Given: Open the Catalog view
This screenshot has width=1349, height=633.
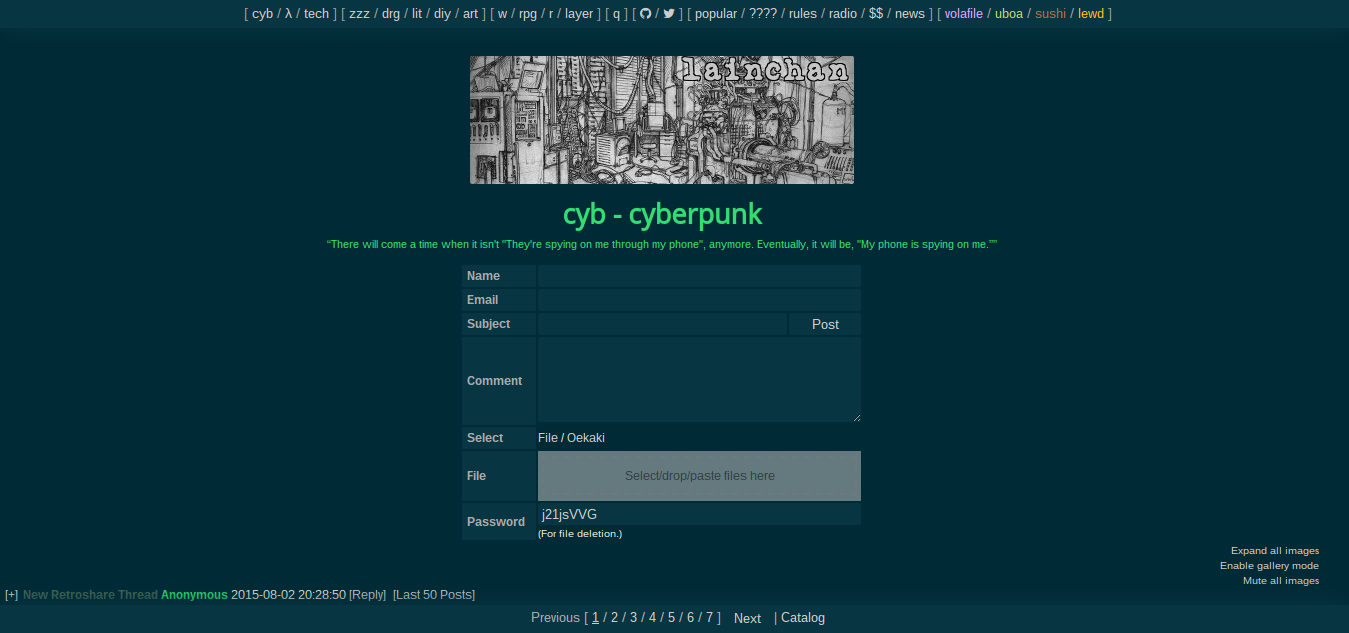Looking at the screenshot, I should click(803, 618).
